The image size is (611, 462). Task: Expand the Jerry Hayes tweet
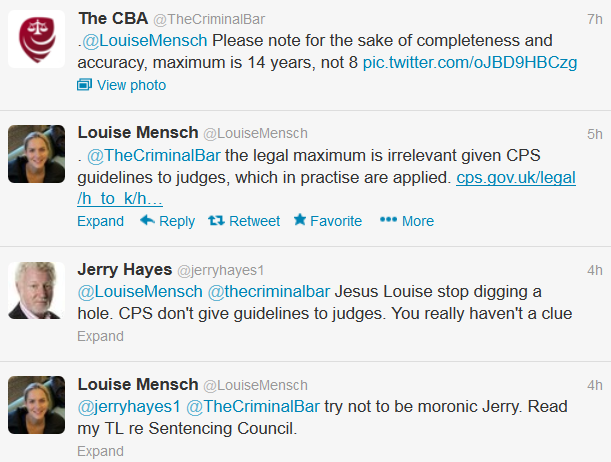click(101, 336)
